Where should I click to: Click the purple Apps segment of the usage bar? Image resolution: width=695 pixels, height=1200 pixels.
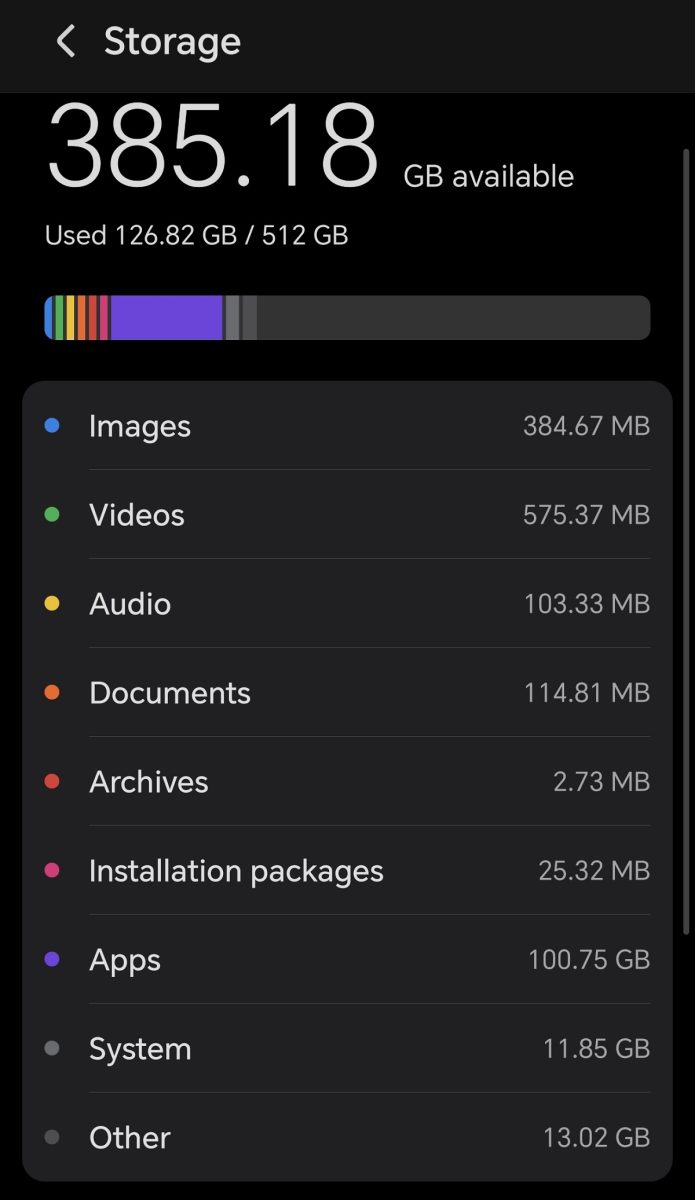point(165,317)
